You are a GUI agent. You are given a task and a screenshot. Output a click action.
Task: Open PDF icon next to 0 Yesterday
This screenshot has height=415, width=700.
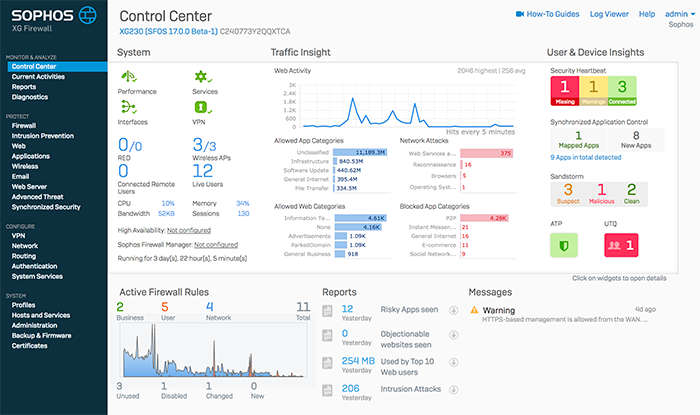click(328, 336)
